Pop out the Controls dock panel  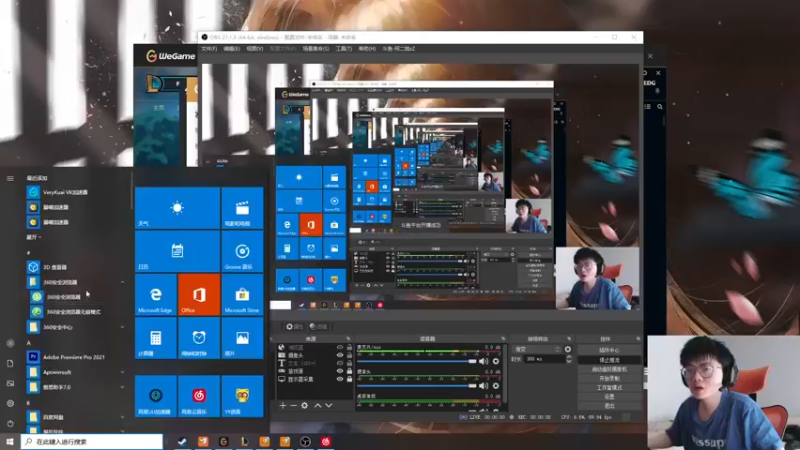pos(638,339)
